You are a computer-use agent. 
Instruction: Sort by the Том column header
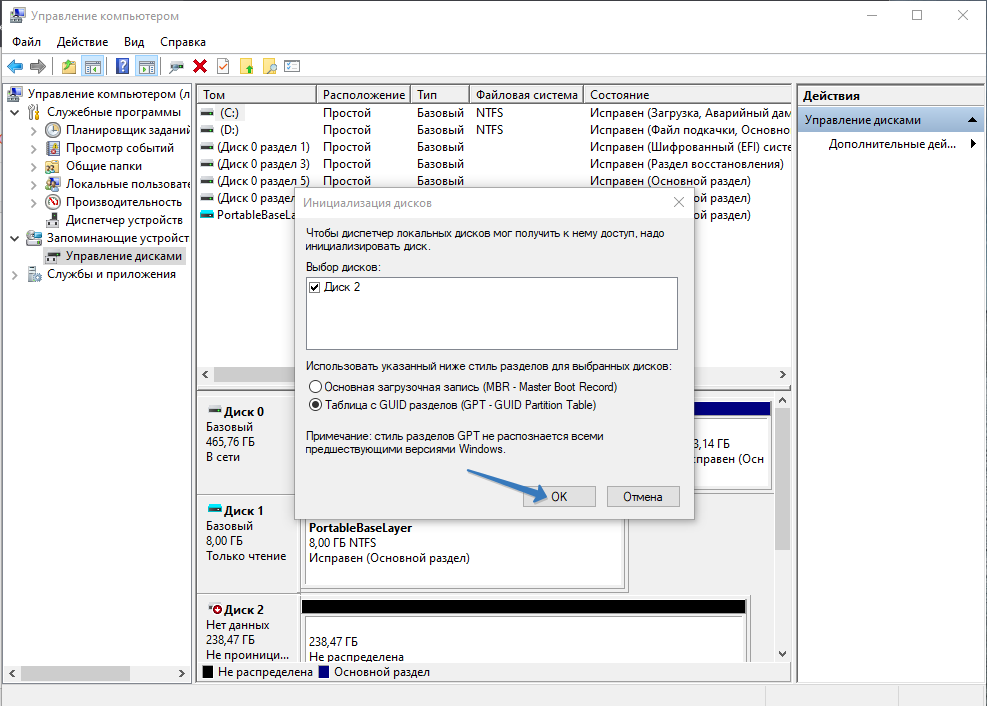click(x=256, y=94)
